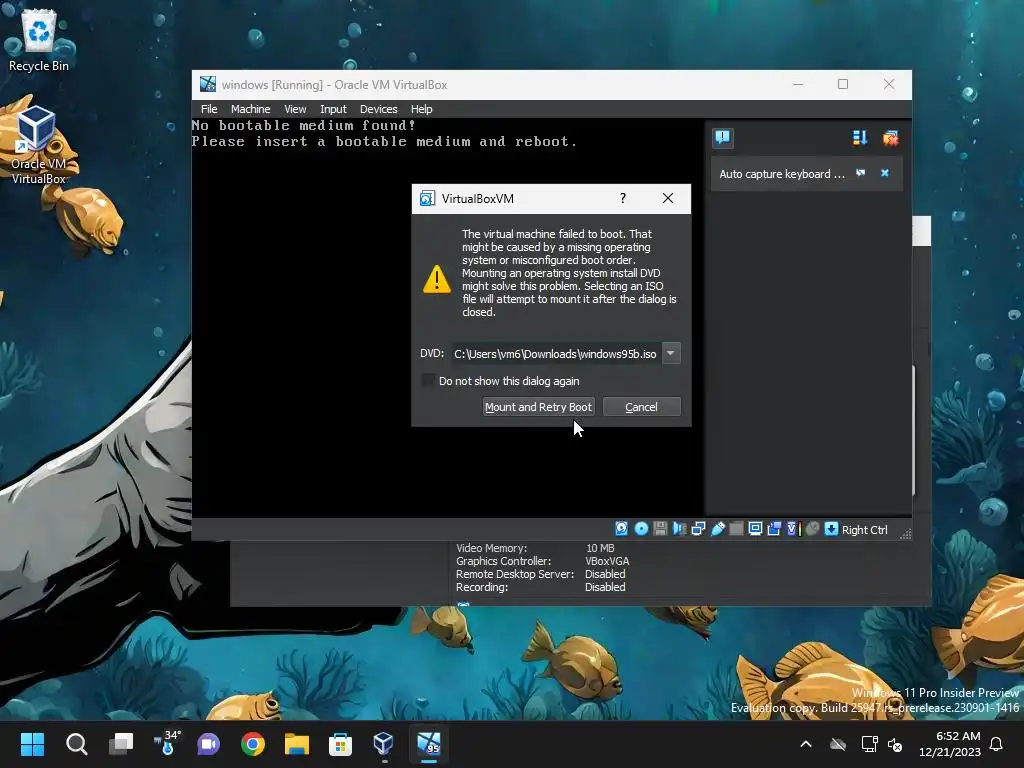Image resolution: width=1024 pixels, height=768 pixels.
Task: Open the DVD ISO path dropdown arrow
Action: click(671, 353)
